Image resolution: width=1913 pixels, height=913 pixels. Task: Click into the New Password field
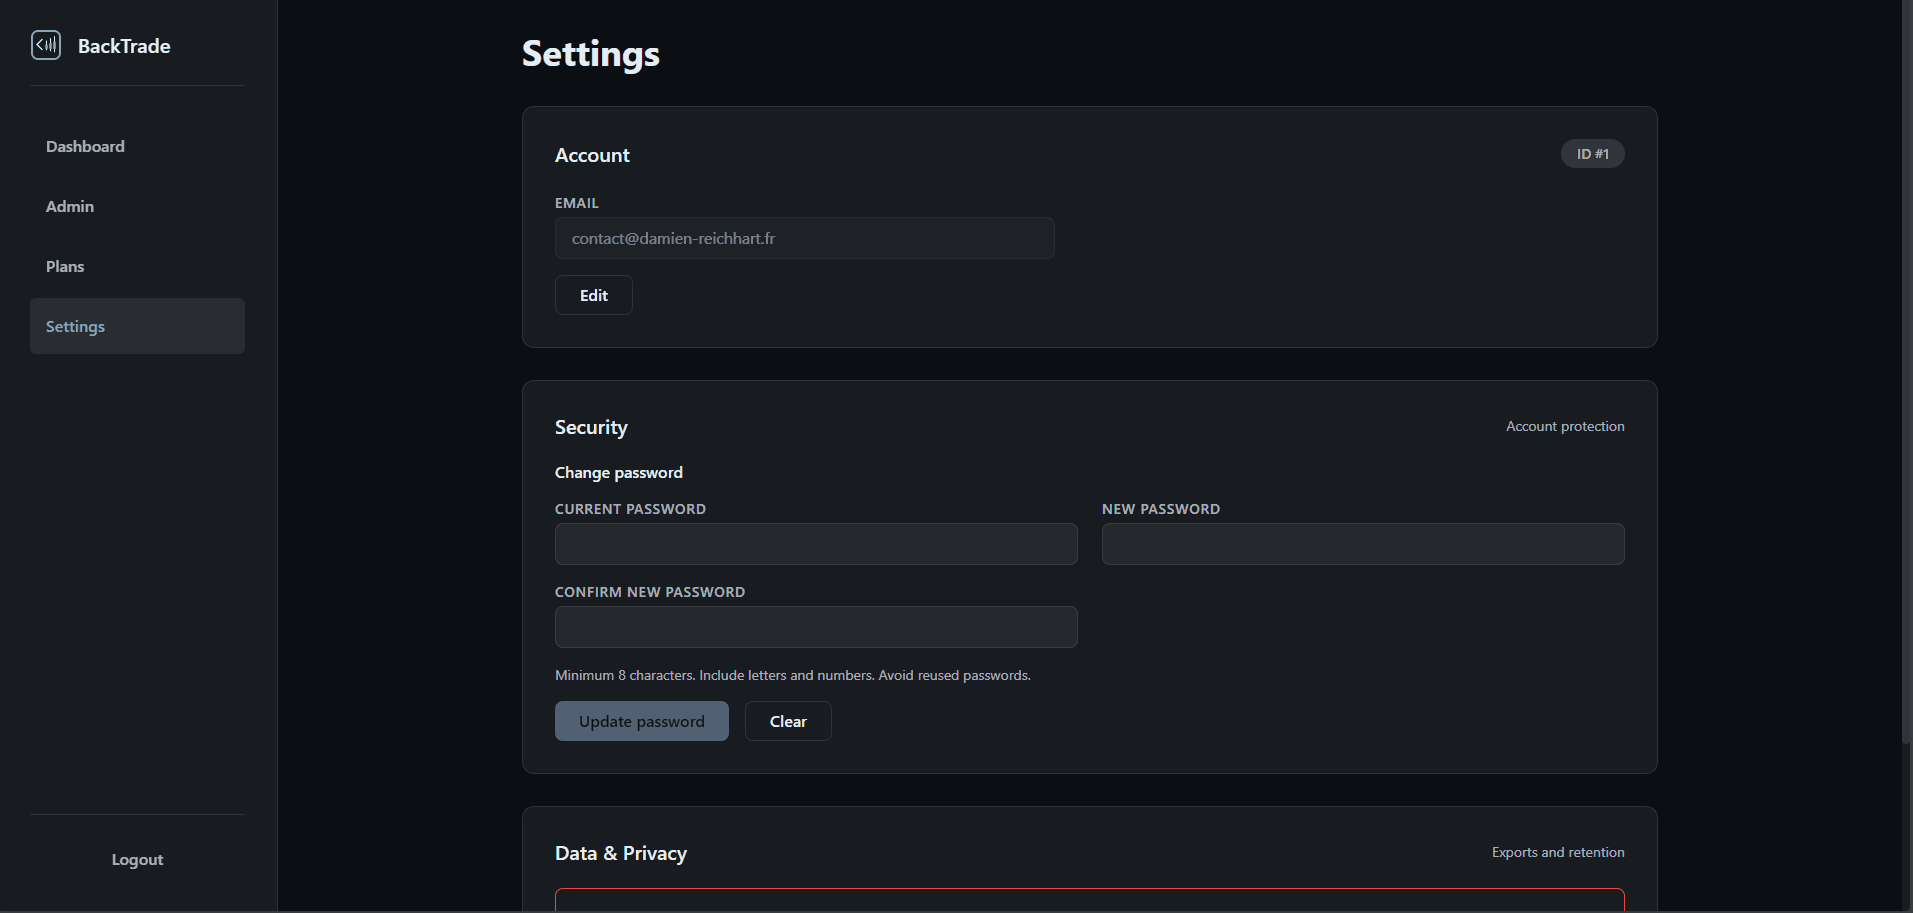click(1362, 544)
